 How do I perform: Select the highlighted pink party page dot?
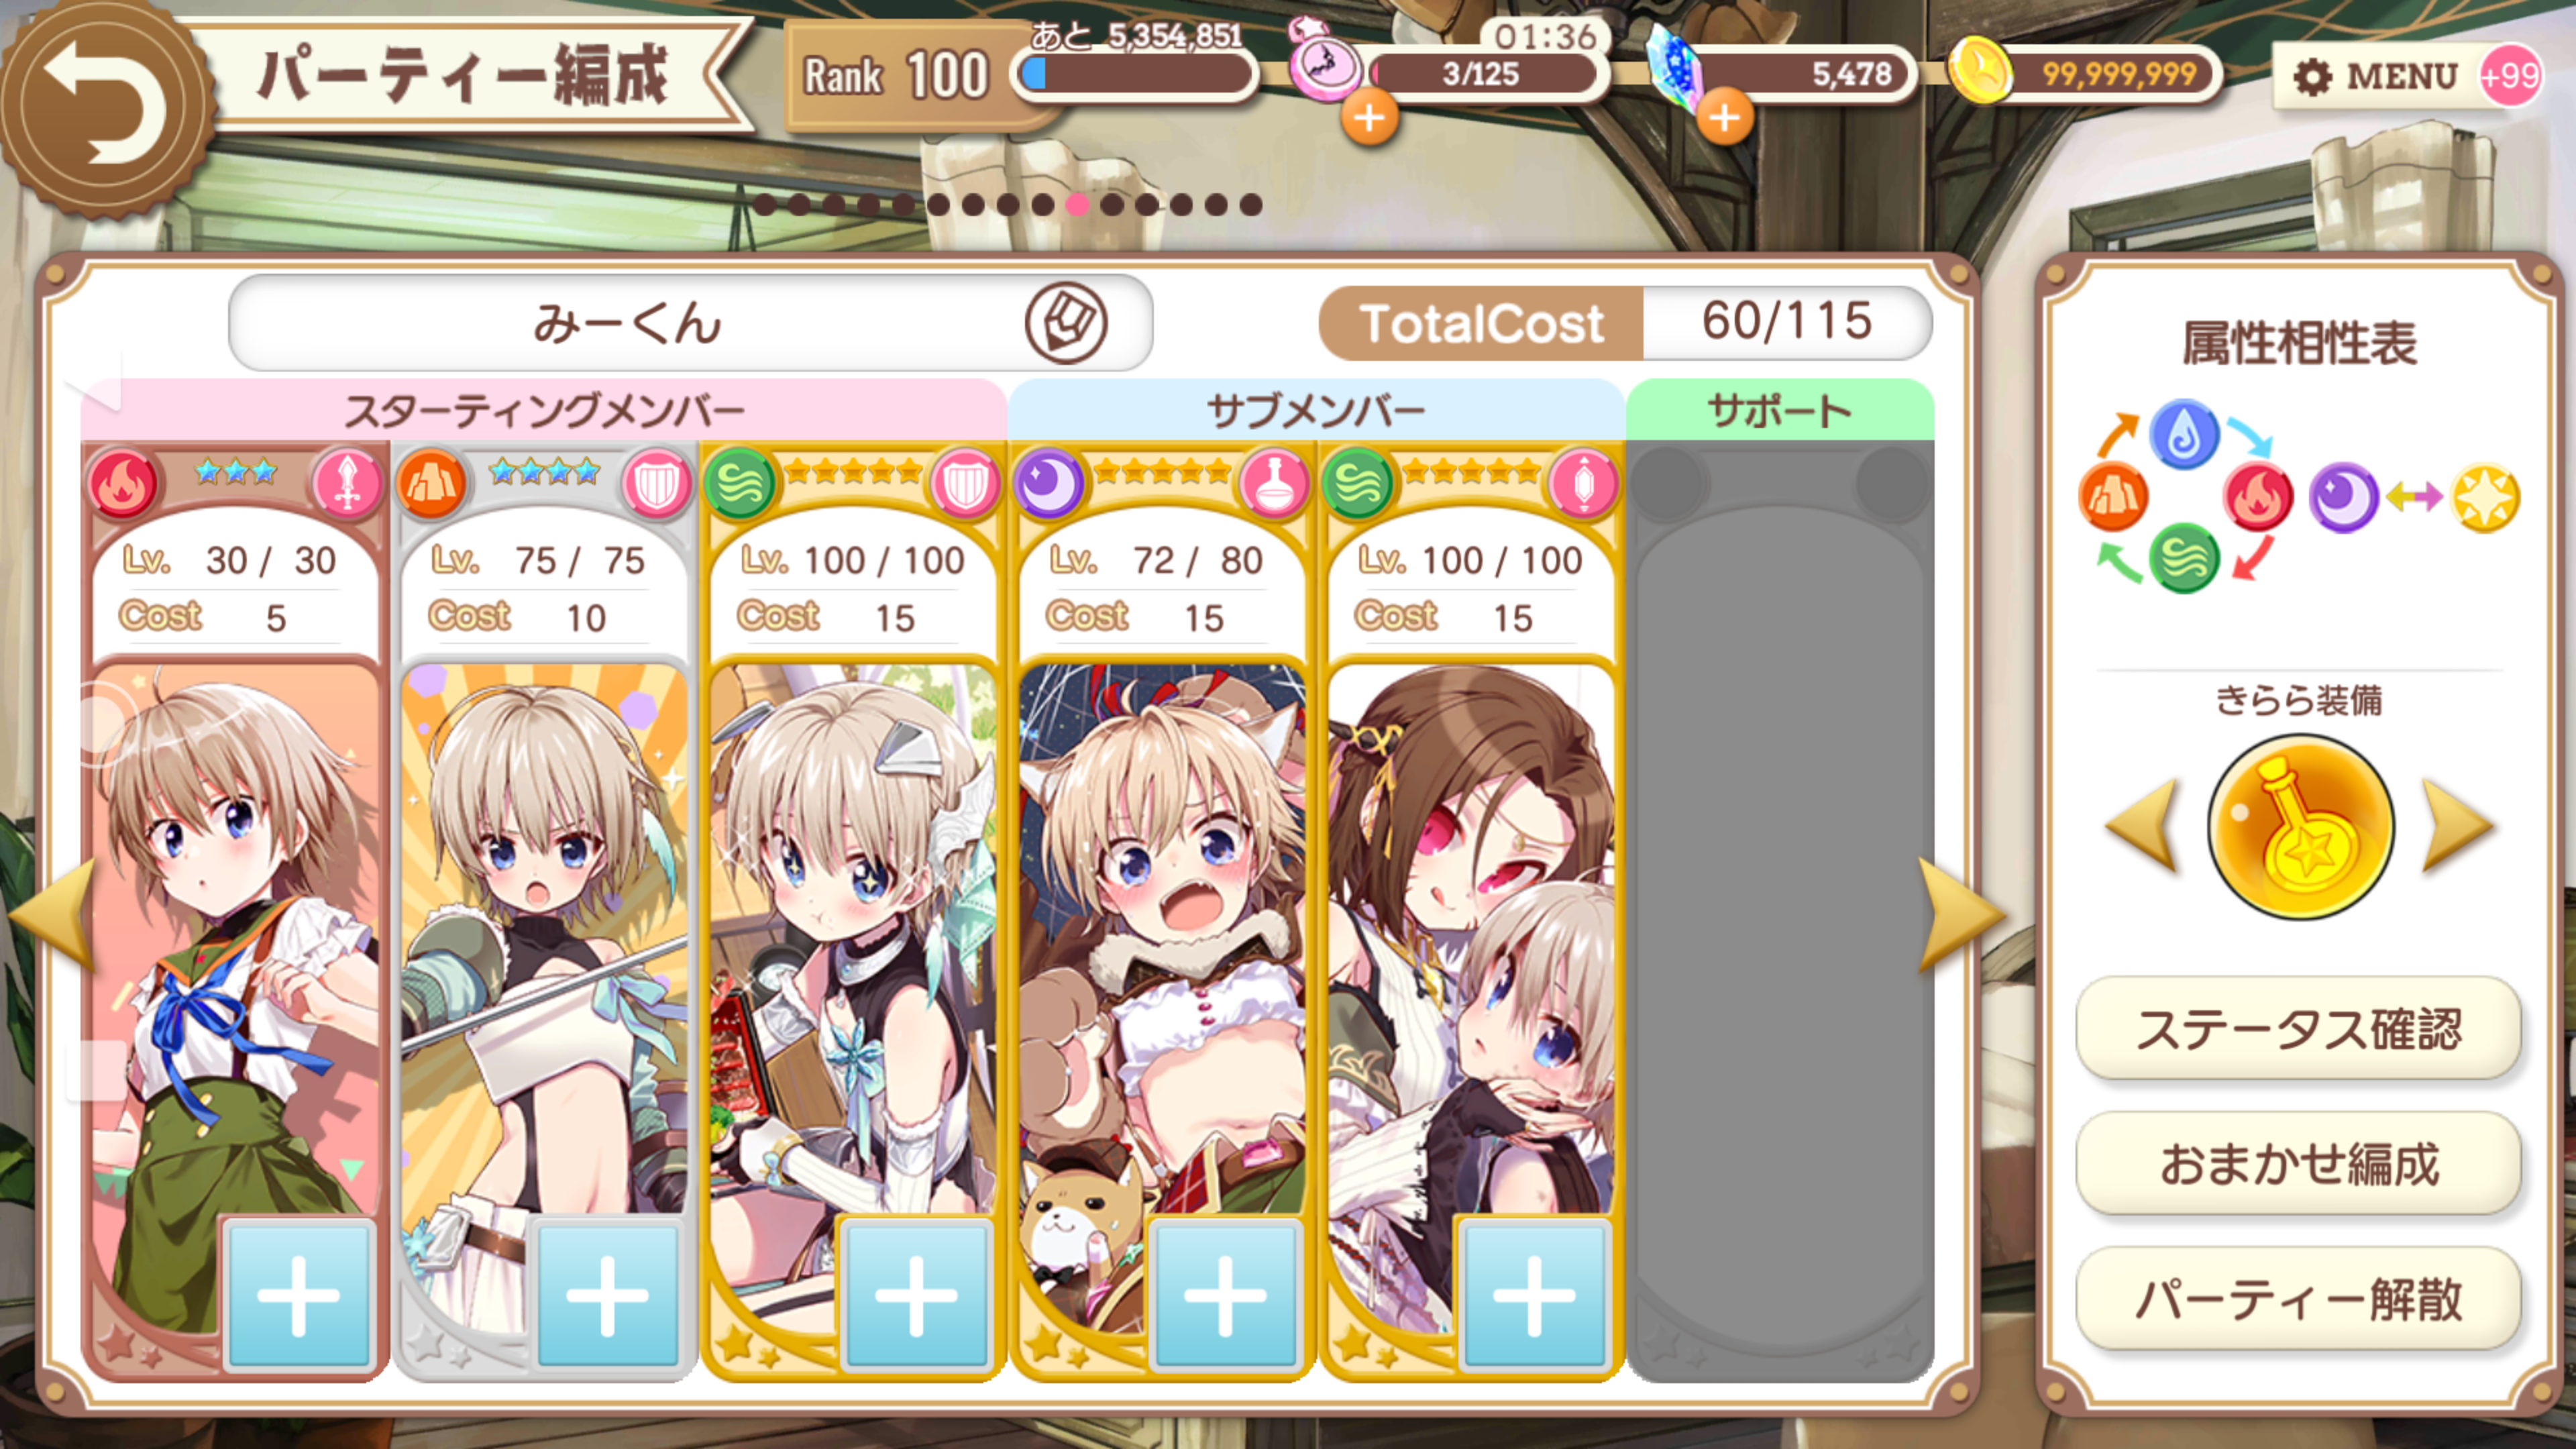tap(1077, 205)
